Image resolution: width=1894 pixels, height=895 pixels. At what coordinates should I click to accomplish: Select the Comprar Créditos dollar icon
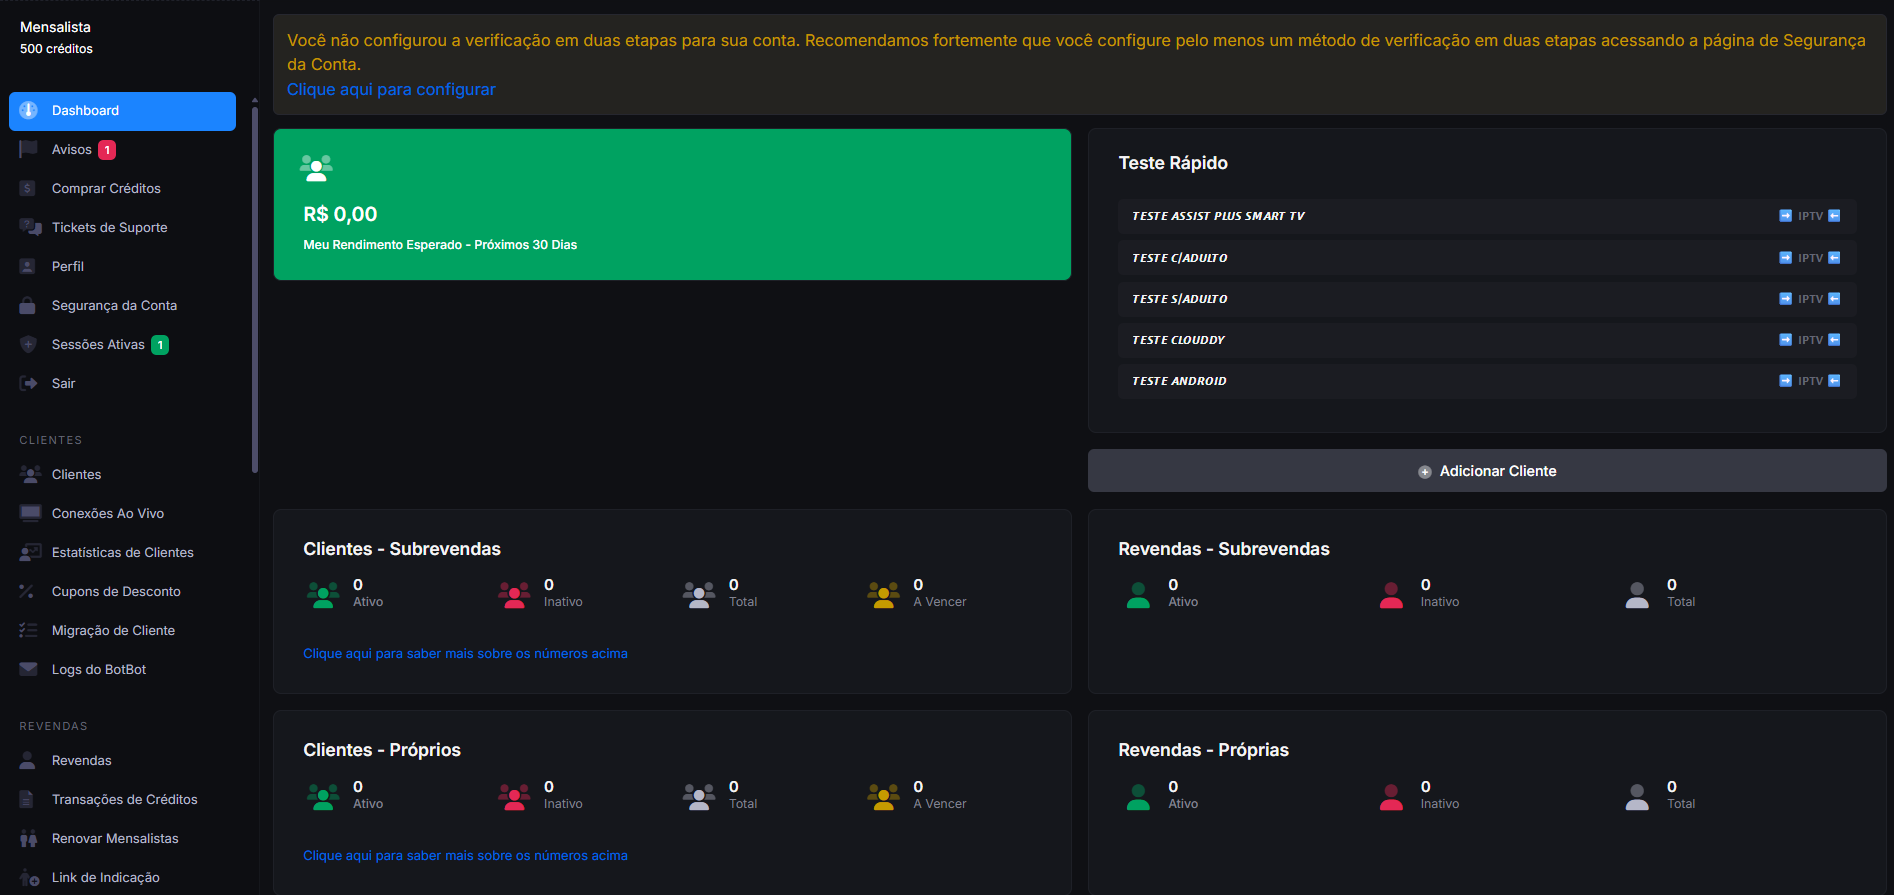click(x=28, y=188)
